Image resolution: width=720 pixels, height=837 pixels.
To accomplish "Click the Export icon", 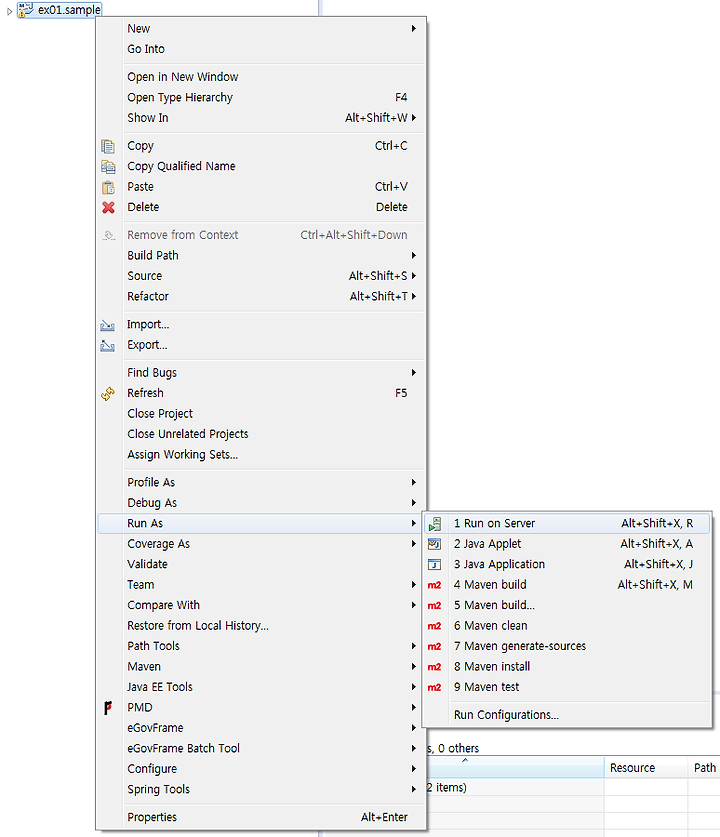I will pos(108,345).
